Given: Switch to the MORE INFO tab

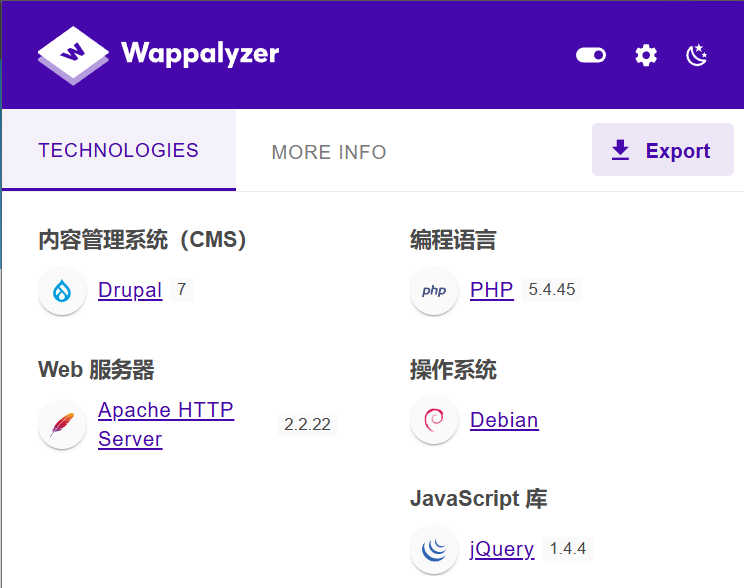Looking at the screenshot, I should (329, 152).
